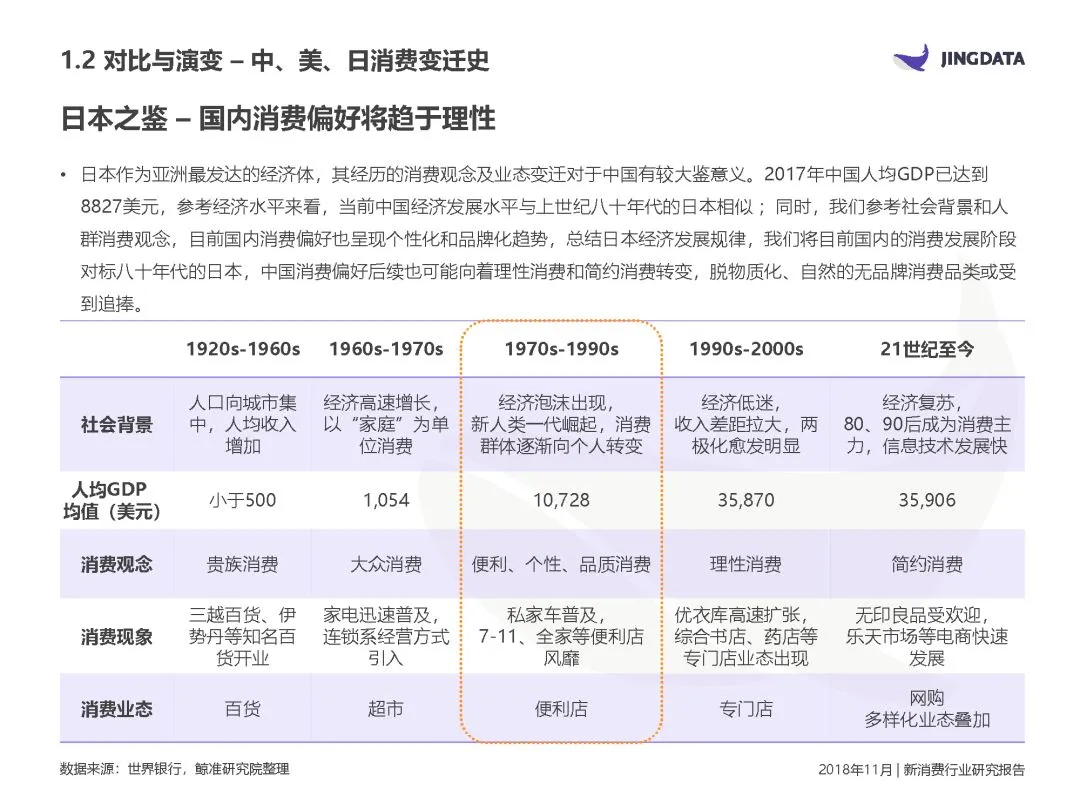The height and width of the screenshot is (810, 1080).
Task: Click the footer '2018年11月 | 新消费行业研究报告'
Action: (921, 769)
